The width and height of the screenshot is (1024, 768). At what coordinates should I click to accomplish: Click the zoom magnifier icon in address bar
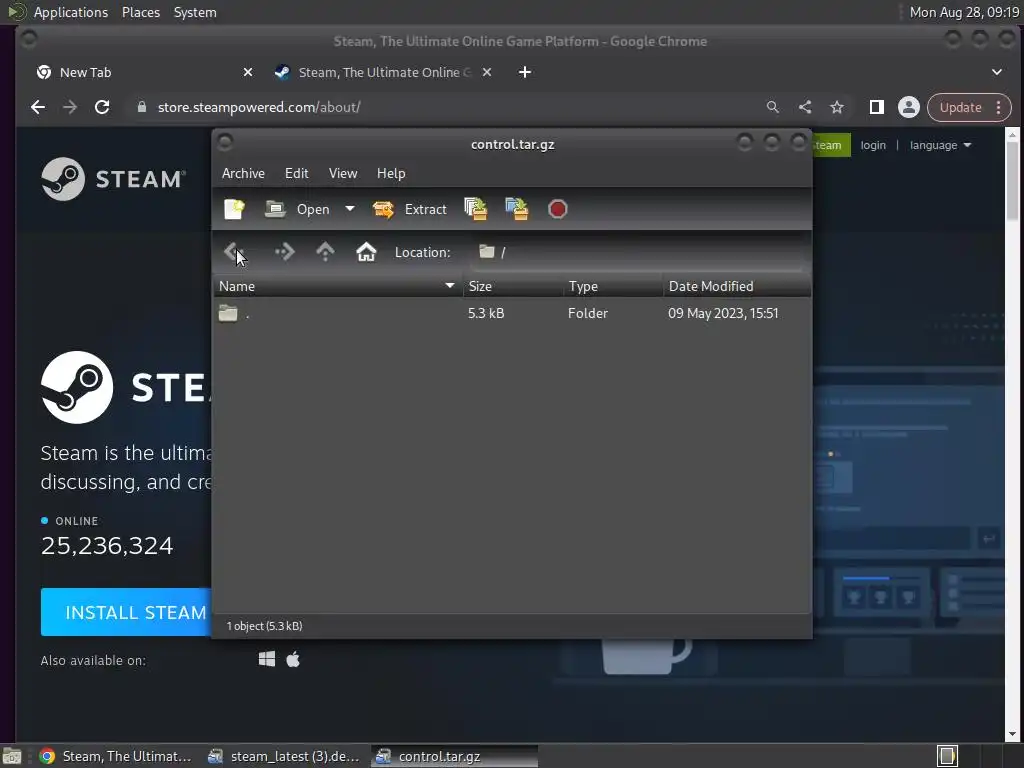click(773, 107)
